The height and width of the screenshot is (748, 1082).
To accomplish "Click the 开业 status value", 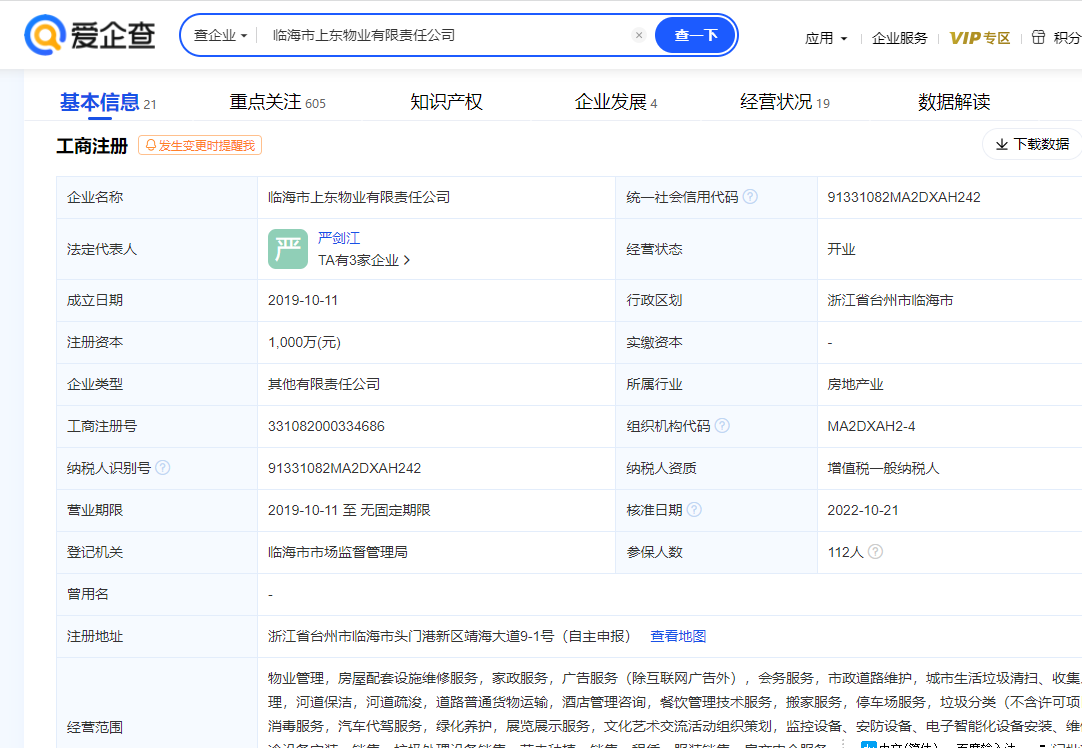I will (841, 249).
